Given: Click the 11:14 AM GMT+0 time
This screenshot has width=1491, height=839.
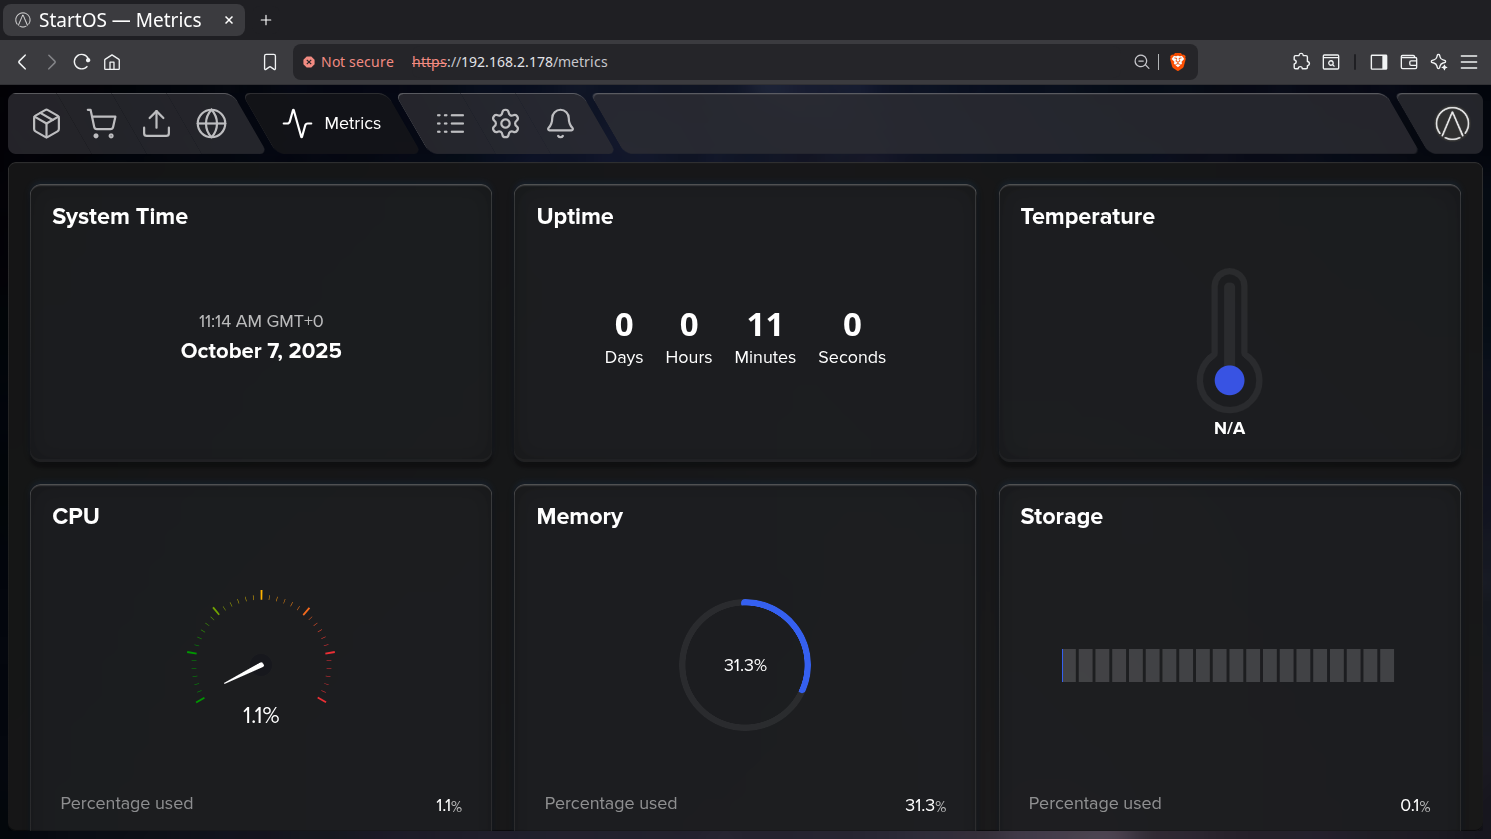Looking at the screenshot, I should (x=261, y=321).
